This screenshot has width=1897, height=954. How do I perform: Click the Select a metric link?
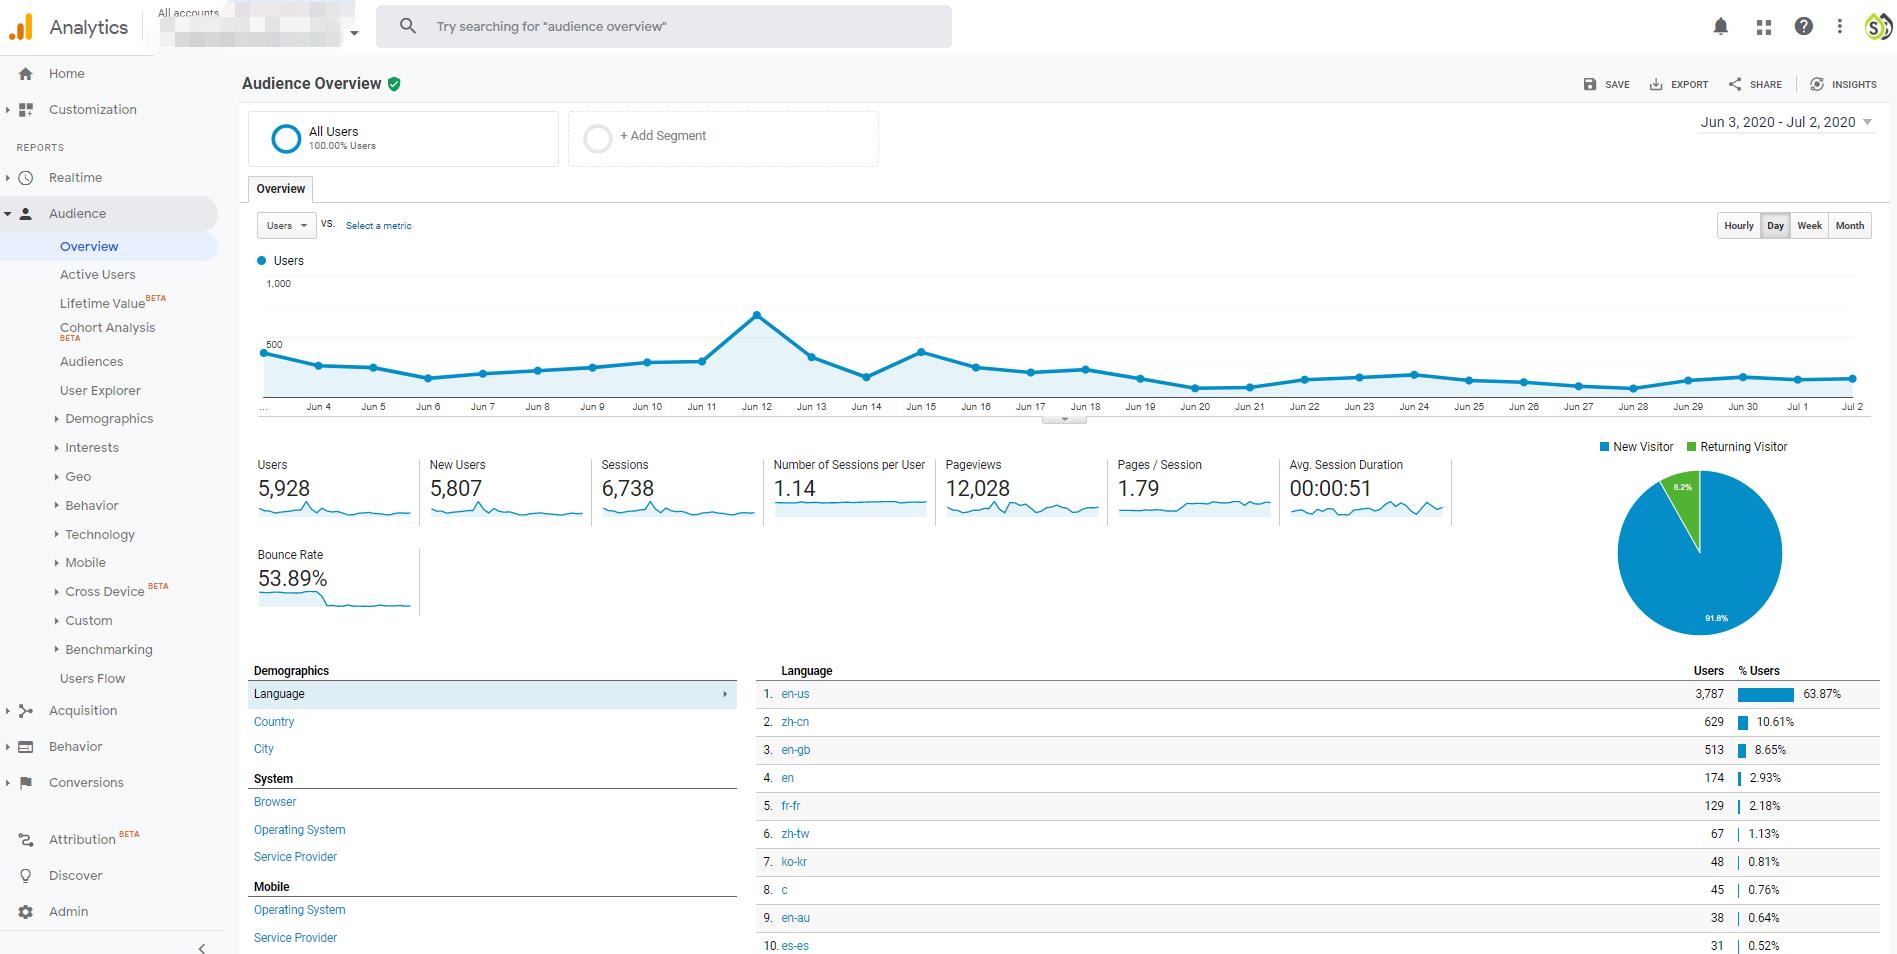378,226
